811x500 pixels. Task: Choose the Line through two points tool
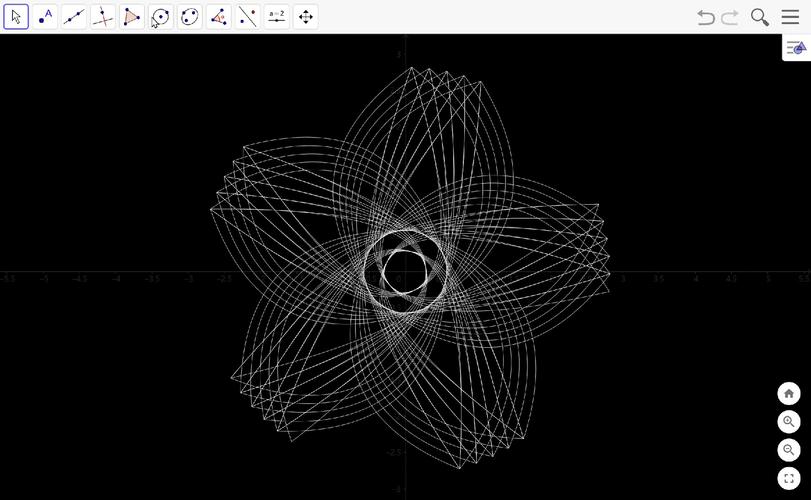click(x=74, y=17)
